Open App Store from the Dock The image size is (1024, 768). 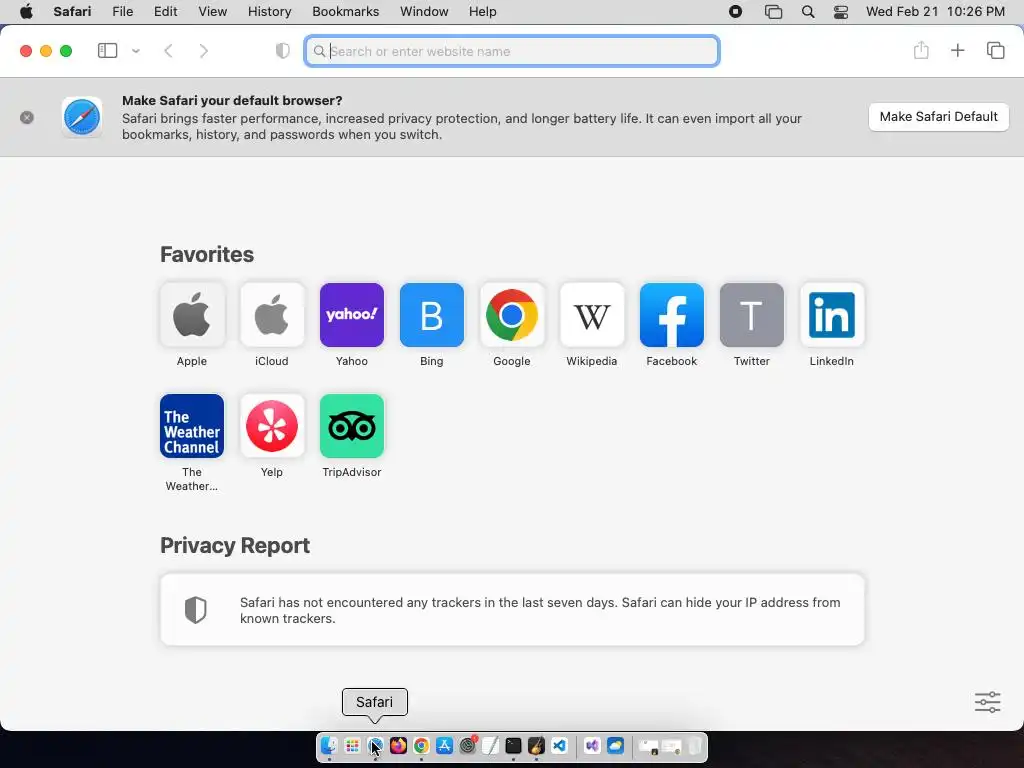[444, 745]
